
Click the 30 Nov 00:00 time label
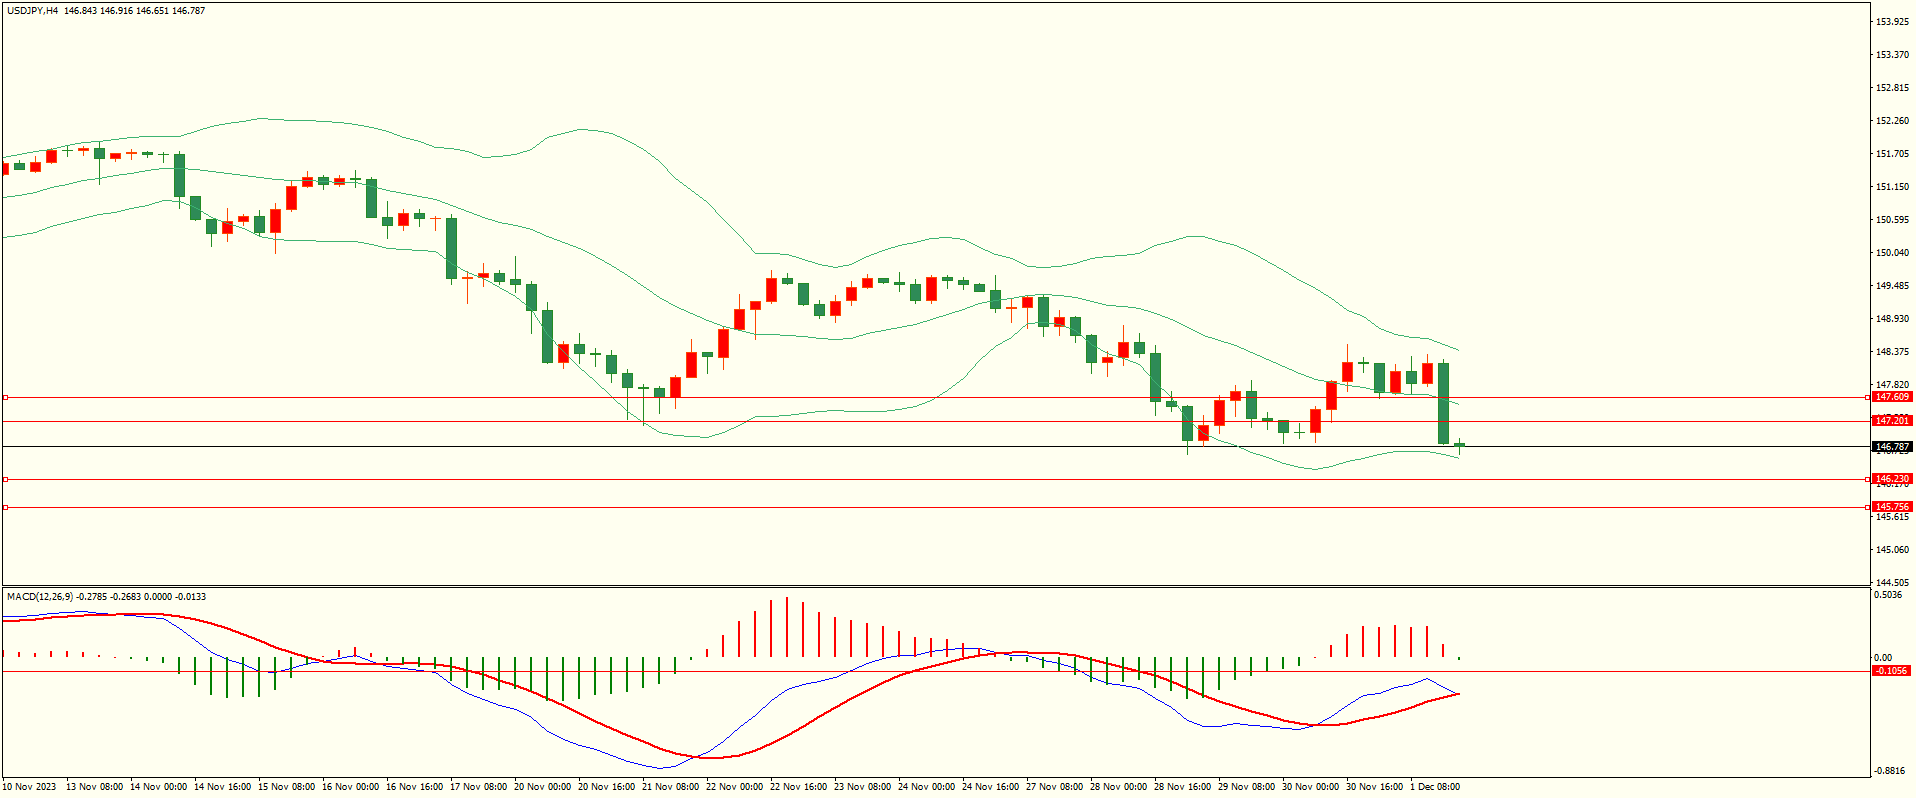click(x=1310, y=787)
